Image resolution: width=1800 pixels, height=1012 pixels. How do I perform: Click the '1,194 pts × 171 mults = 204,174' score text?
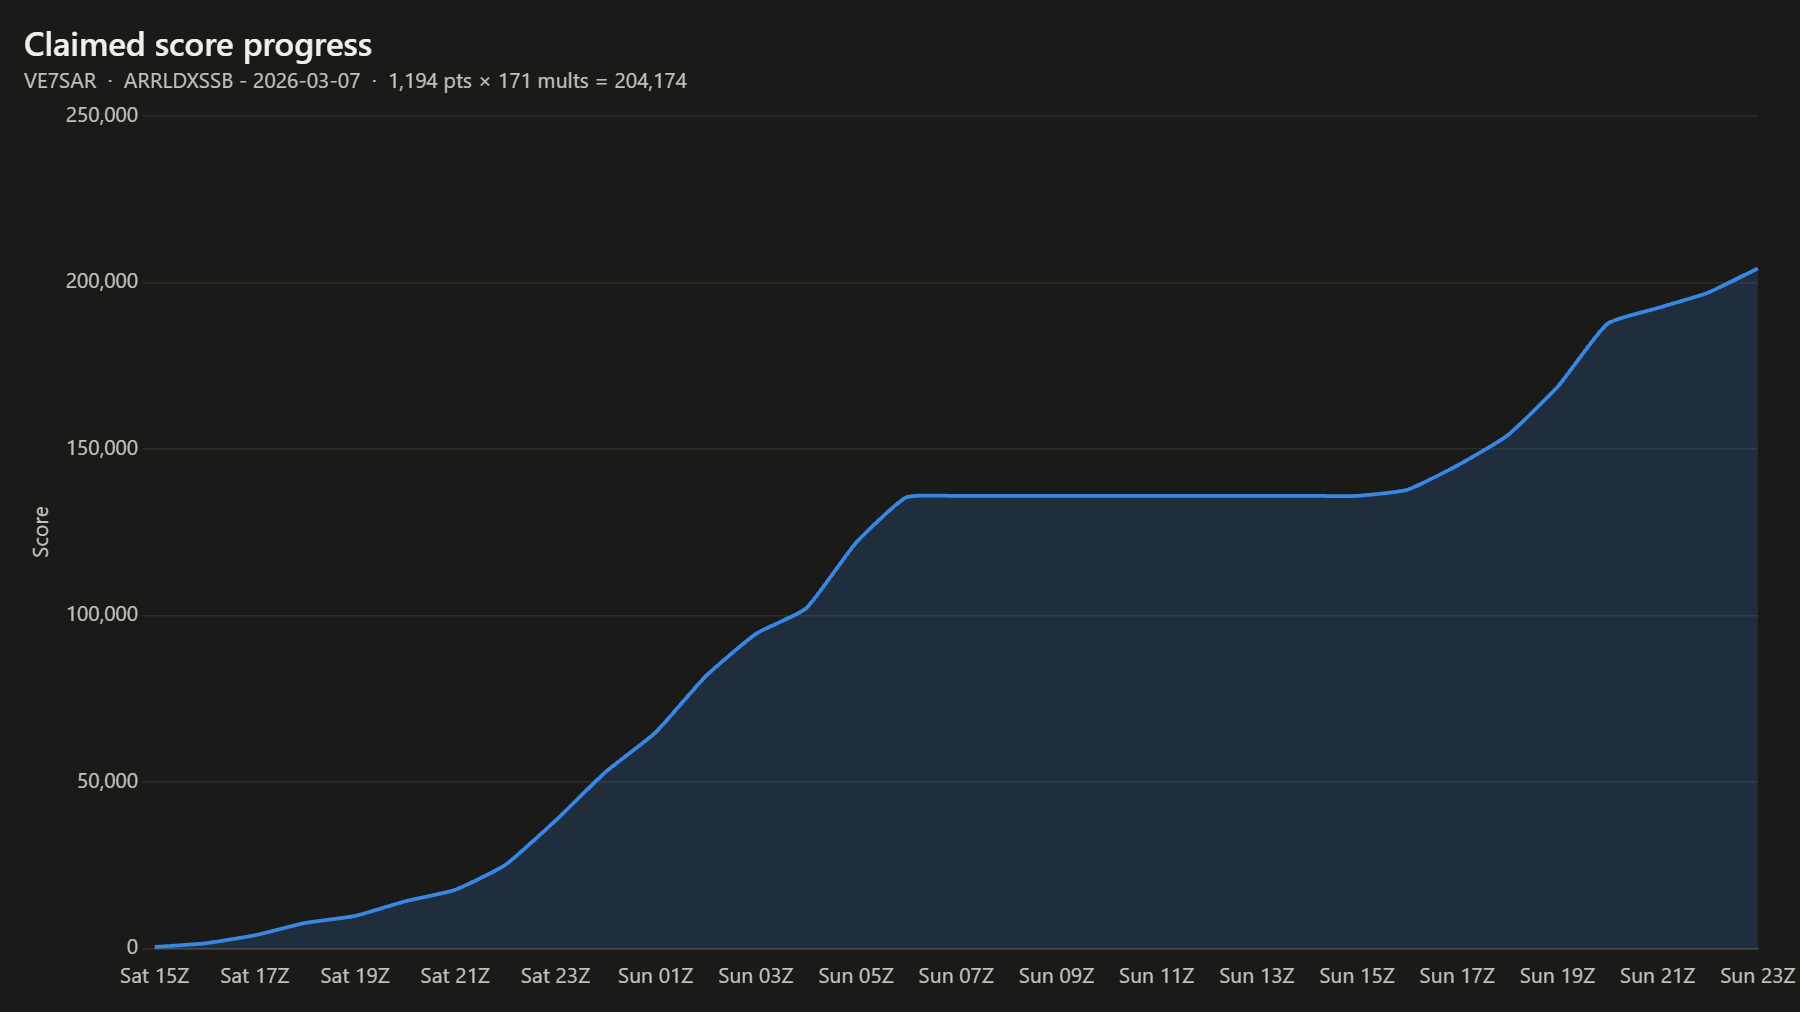(537, 81)
